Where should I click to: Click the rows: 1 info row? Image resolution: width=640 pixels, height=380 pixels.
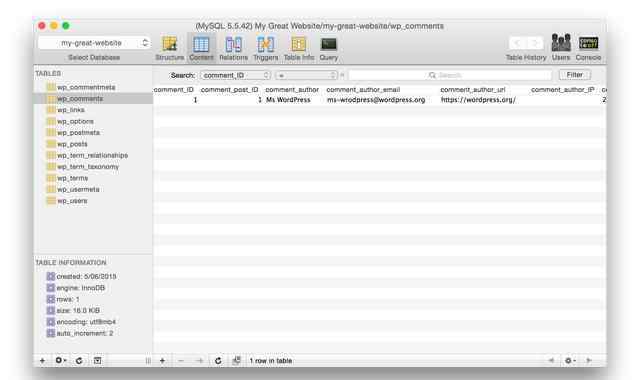63,299
